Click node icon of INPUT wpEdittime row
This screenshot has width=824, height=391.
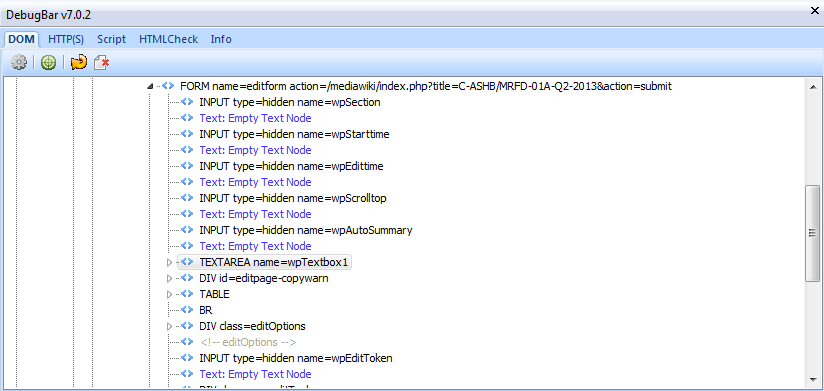[x=187, y=166]
